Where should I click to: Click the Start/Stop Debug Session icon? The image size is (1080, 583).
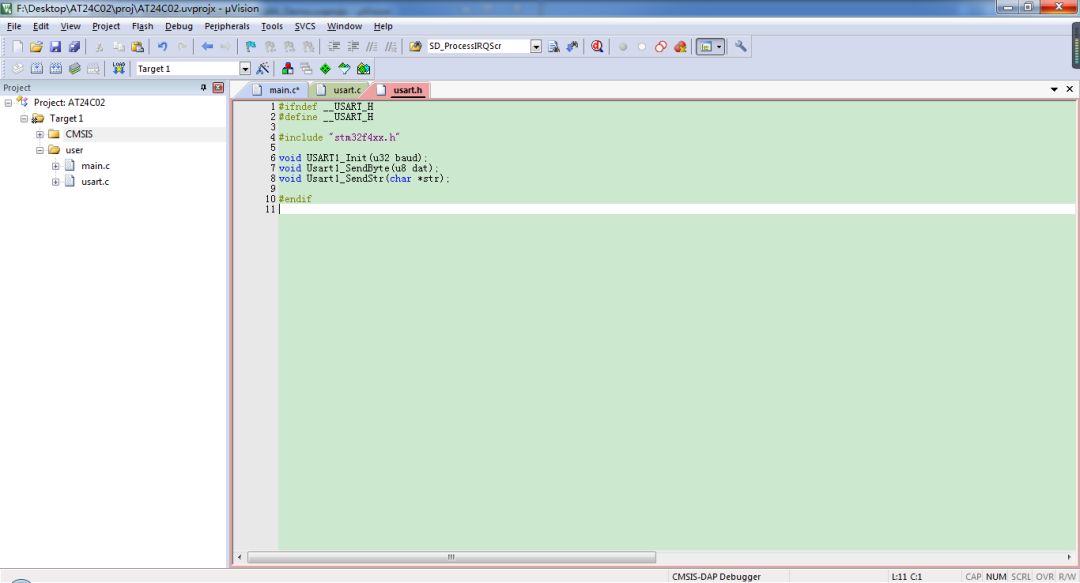click(x=597, y=47)
